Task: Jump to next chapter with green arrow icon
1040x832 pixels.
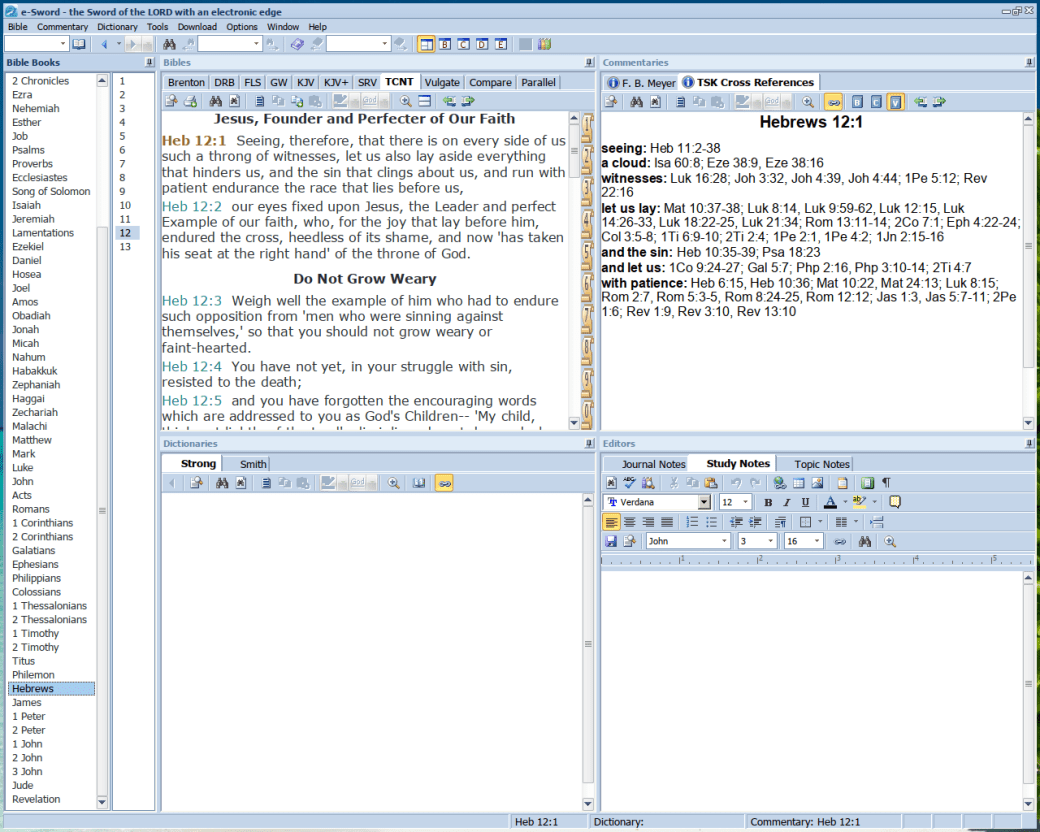Action: pyautogui.click(x=467, y=101)
